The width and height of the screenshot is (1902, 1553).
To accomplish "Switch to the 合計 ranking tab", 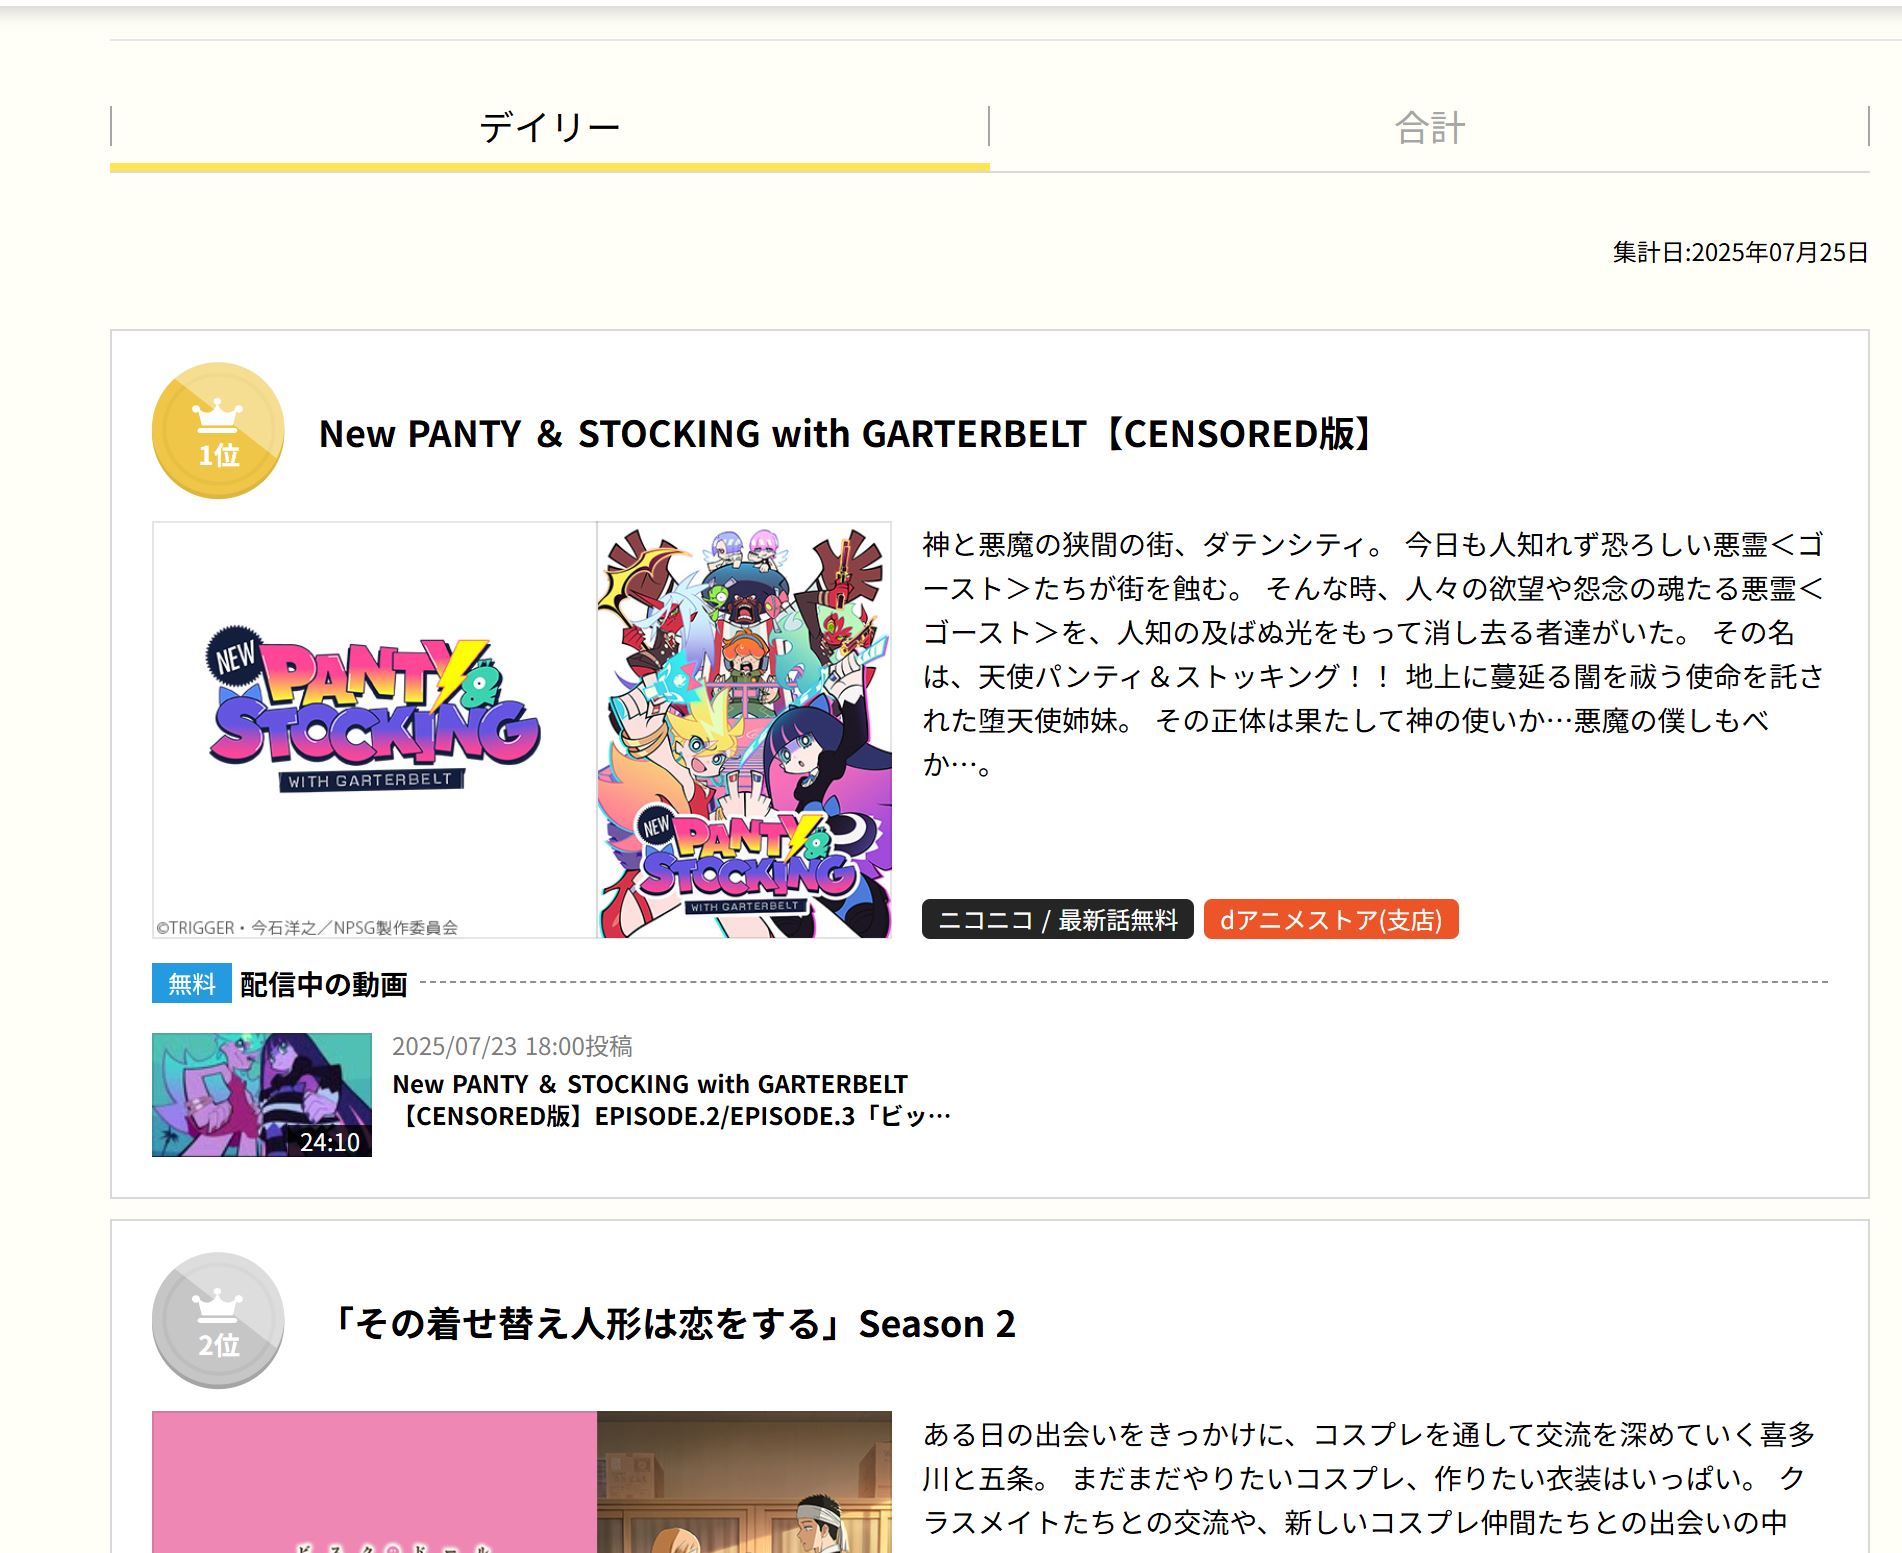I will 1429,128.
